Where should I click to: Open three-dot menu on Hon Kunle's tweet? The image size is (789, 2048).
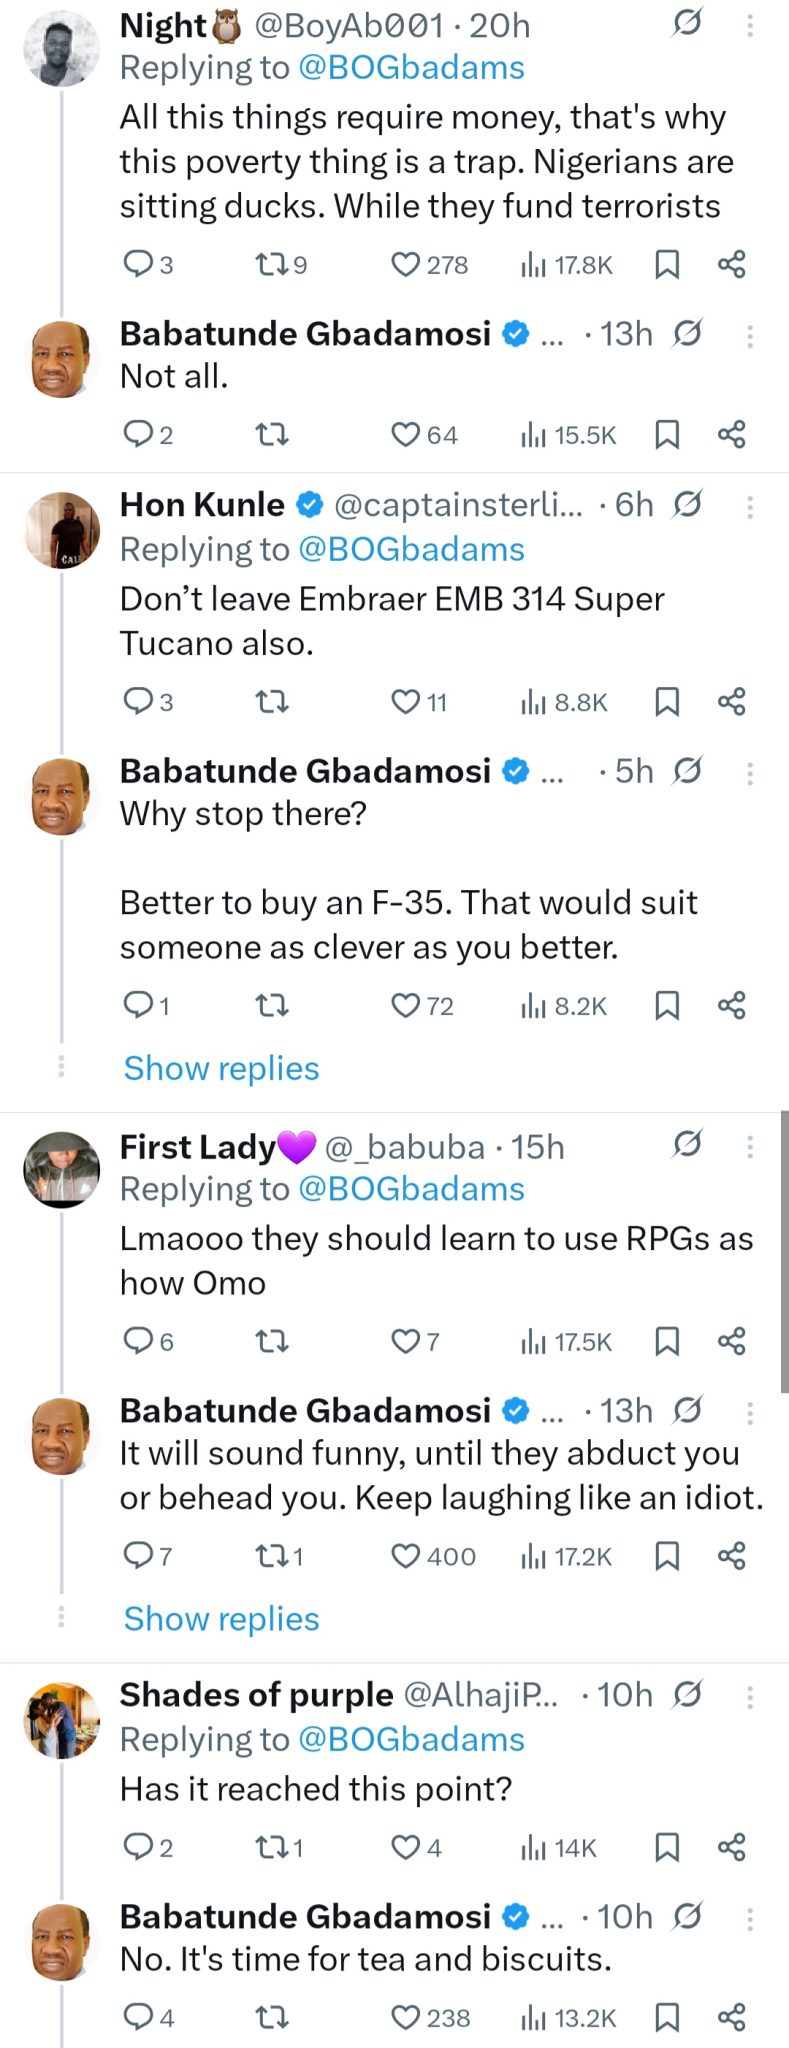click(x=750, y=507)
